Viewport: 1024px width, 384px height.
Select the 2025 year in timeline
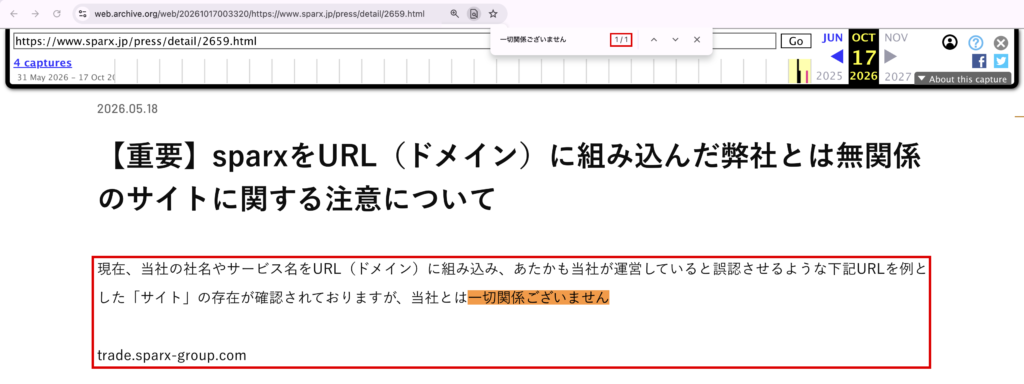(x=830, y=76)
